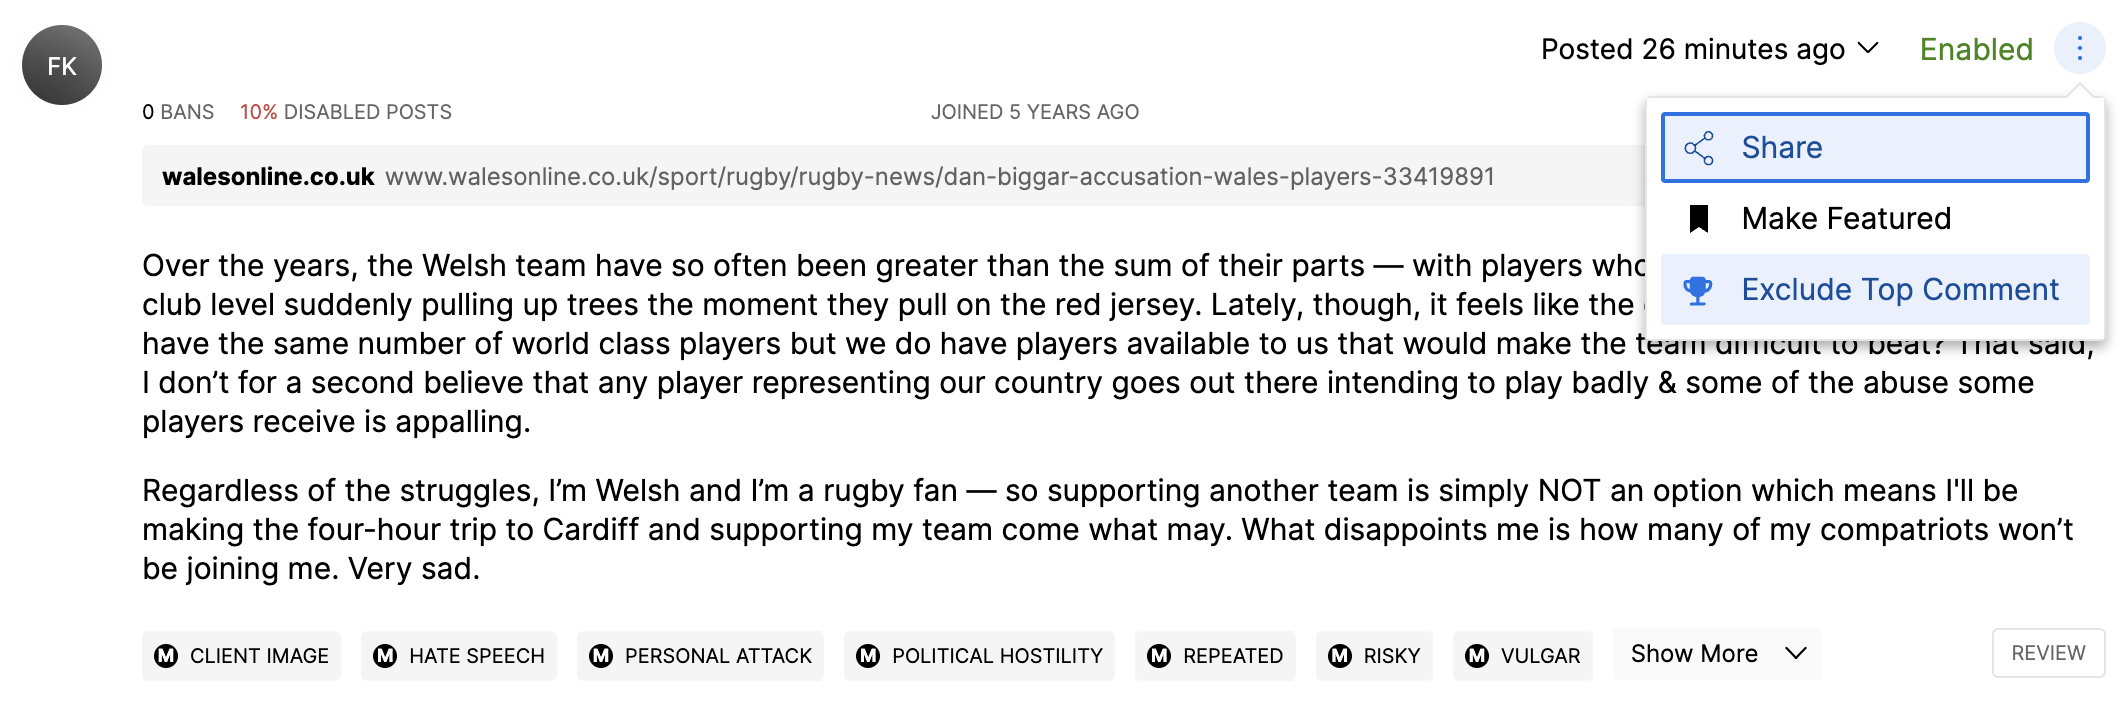Choose Exclude Top Comment menu item
Viewport: 2128px width, 720px height.
pyautogui.click(x=1899, y=290)
